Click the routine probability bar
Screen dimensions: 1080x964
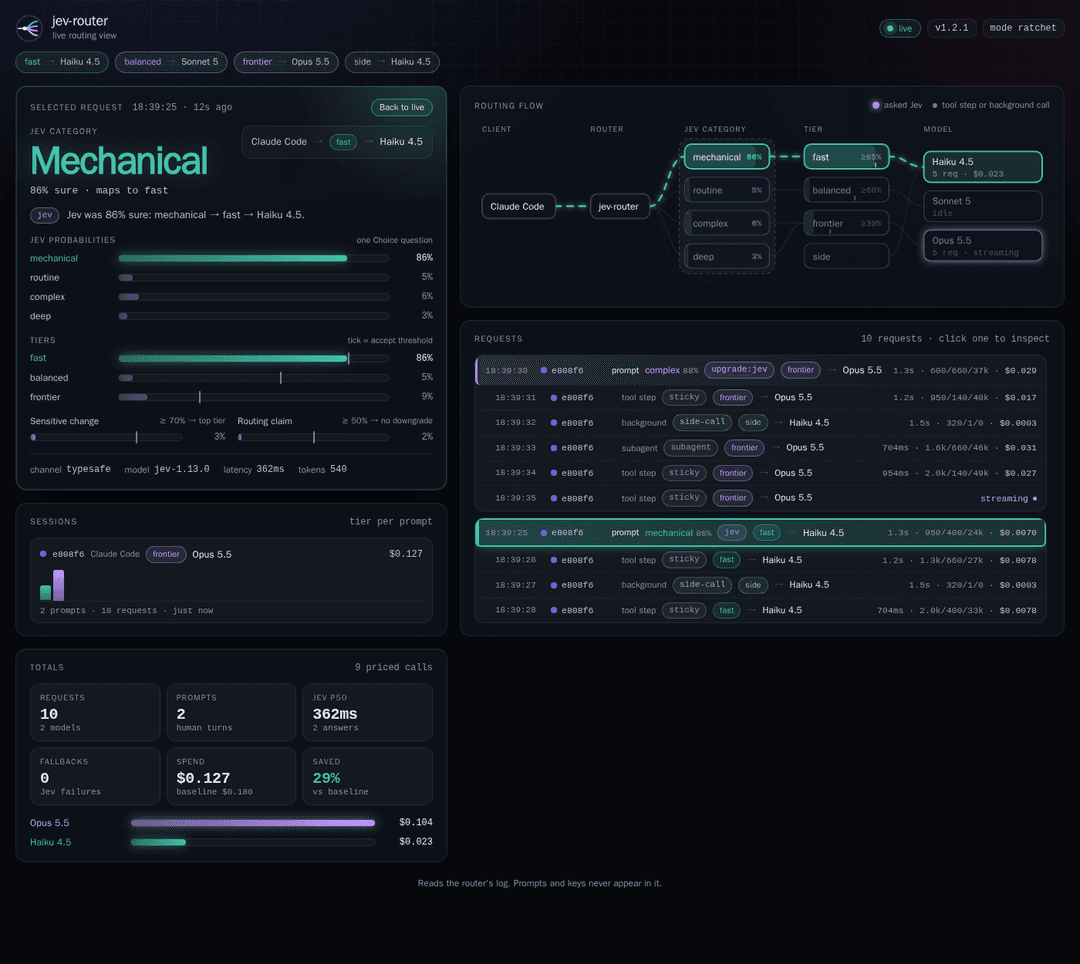(253, 277)
